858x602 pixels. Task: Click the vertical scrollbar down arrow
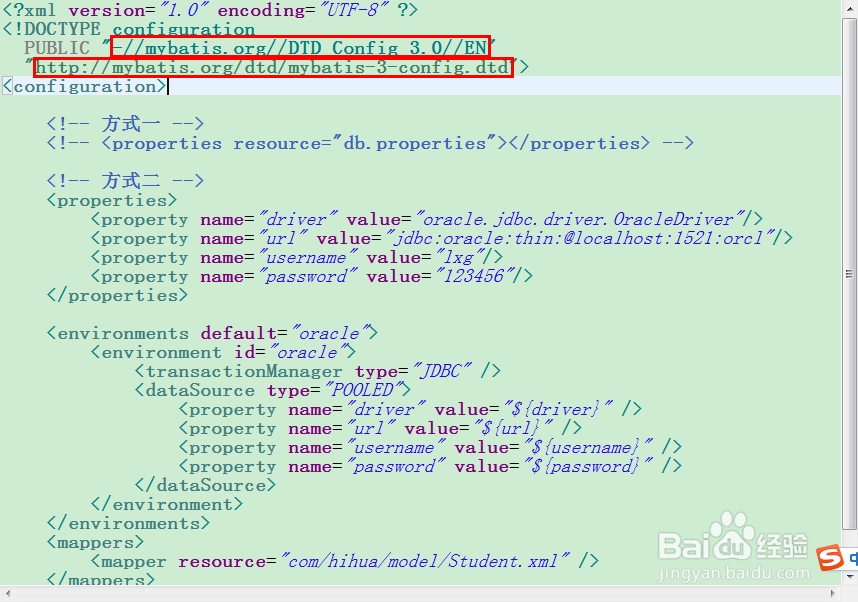coord(849,576)
